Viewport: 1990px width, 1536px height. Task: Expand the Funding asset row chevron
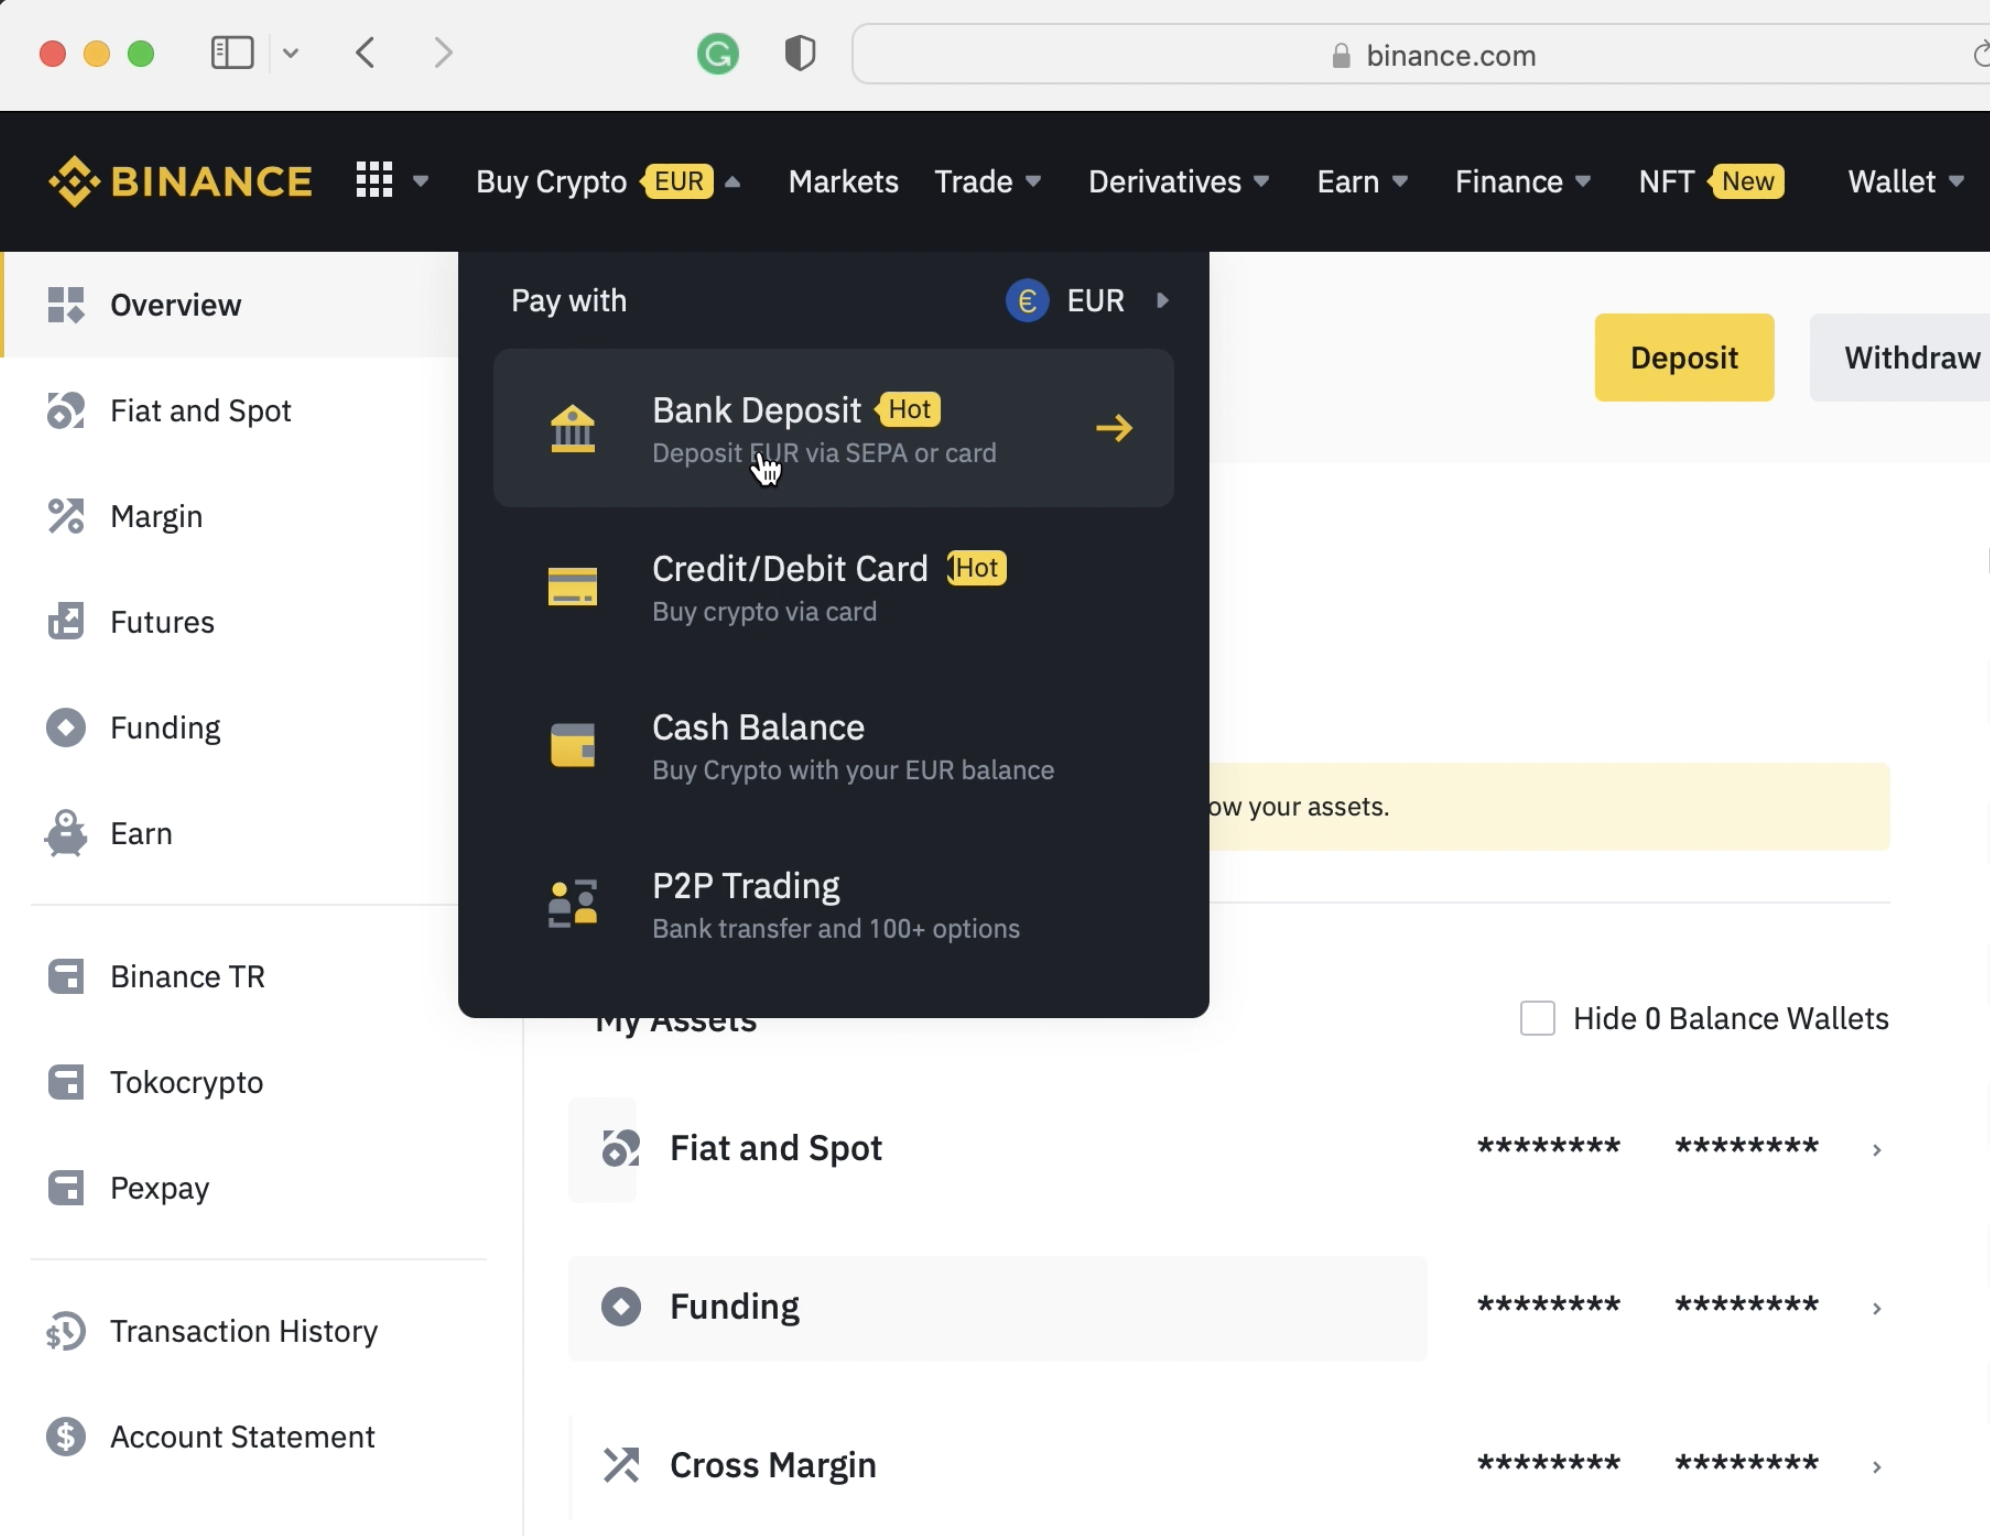click(x=1877, y=1308)
